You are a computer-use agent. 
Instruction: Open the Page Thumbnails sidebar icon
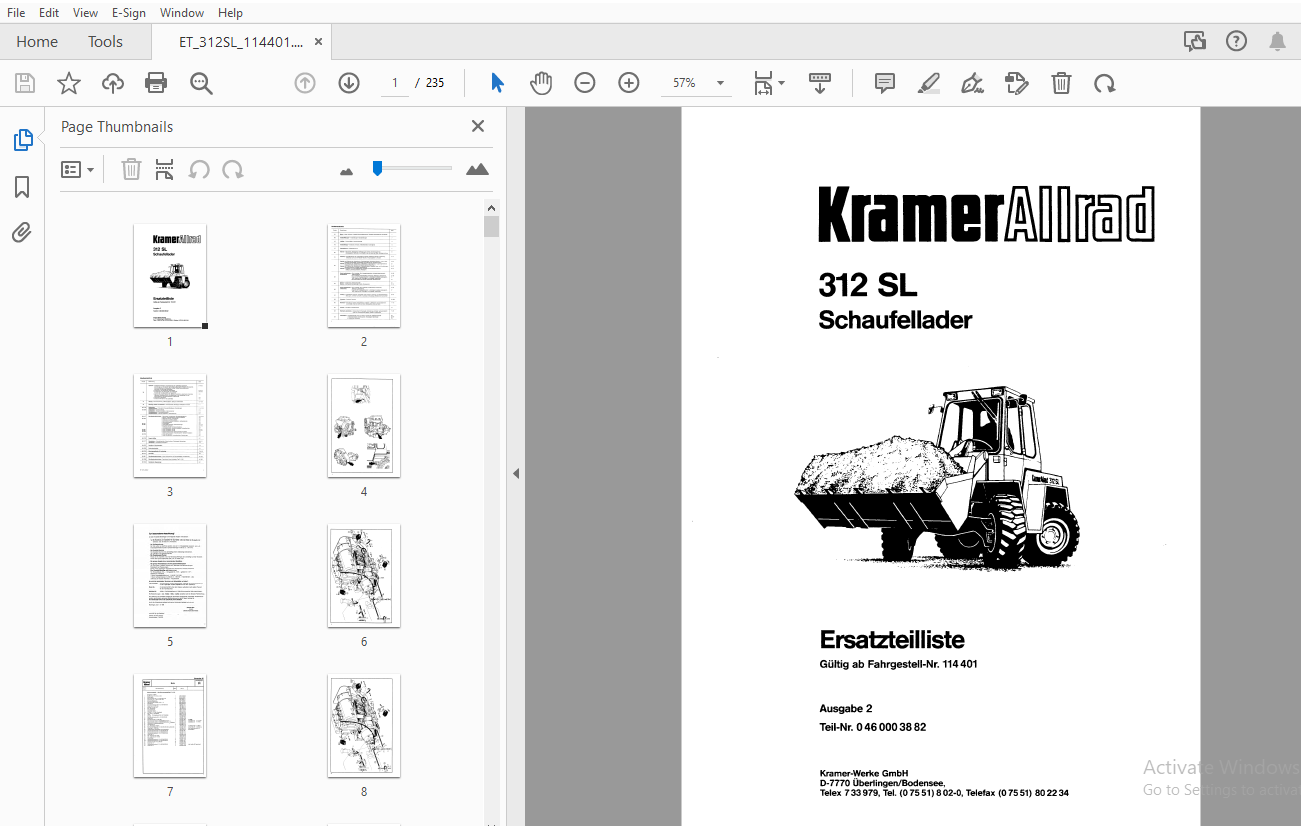pos(23,140)
